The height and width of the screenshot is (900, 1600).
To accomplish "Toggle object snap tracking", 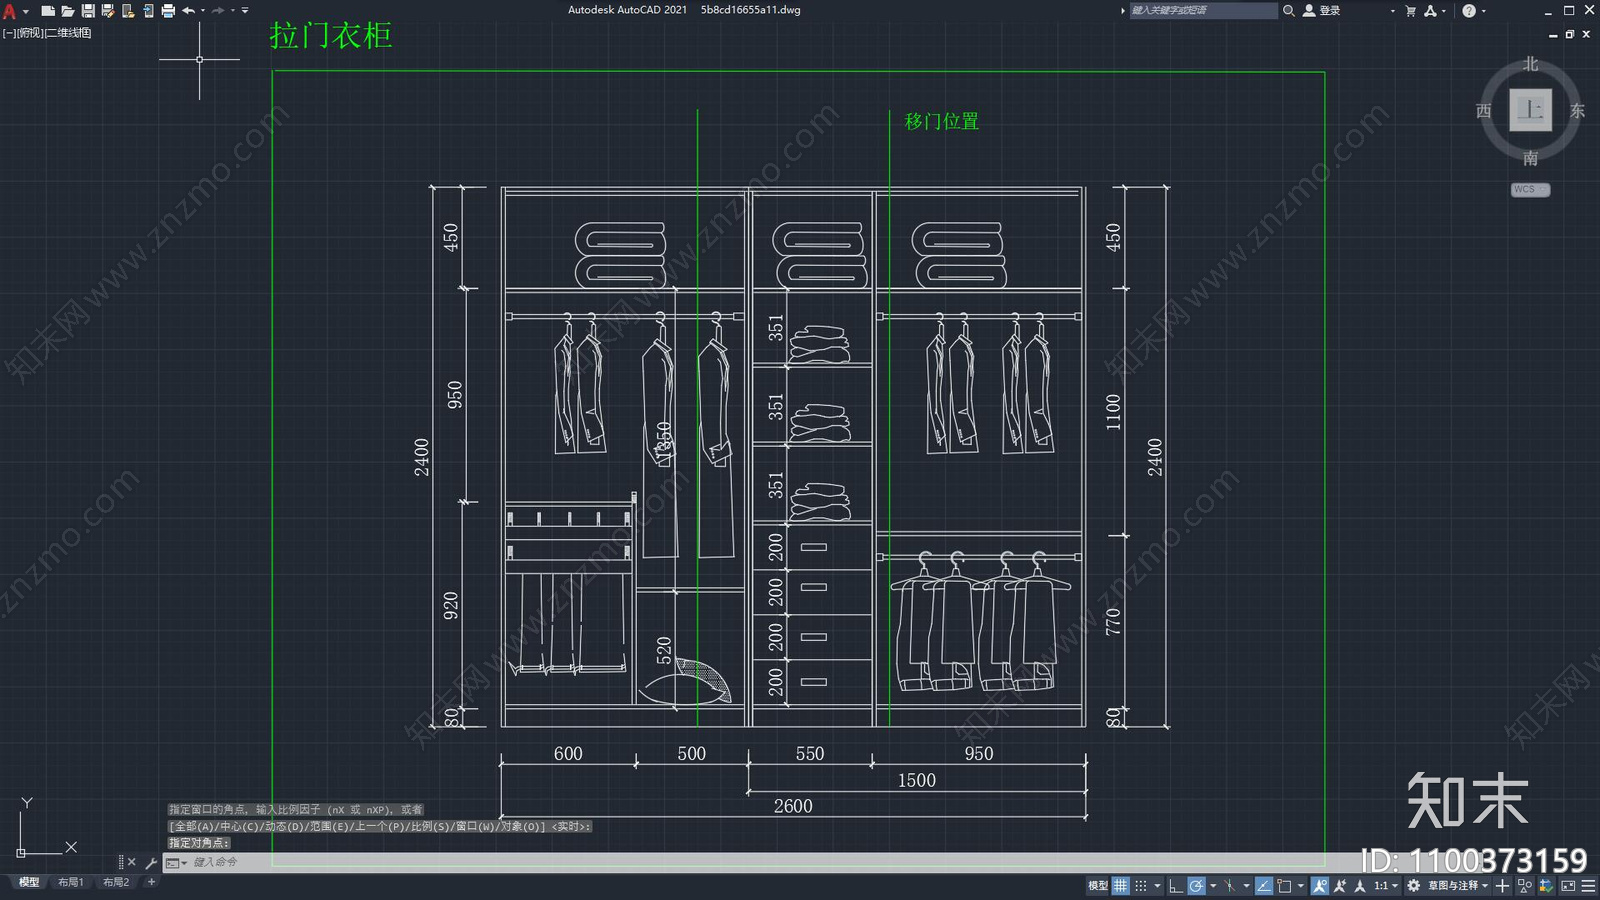I will tap(1264, 886).
